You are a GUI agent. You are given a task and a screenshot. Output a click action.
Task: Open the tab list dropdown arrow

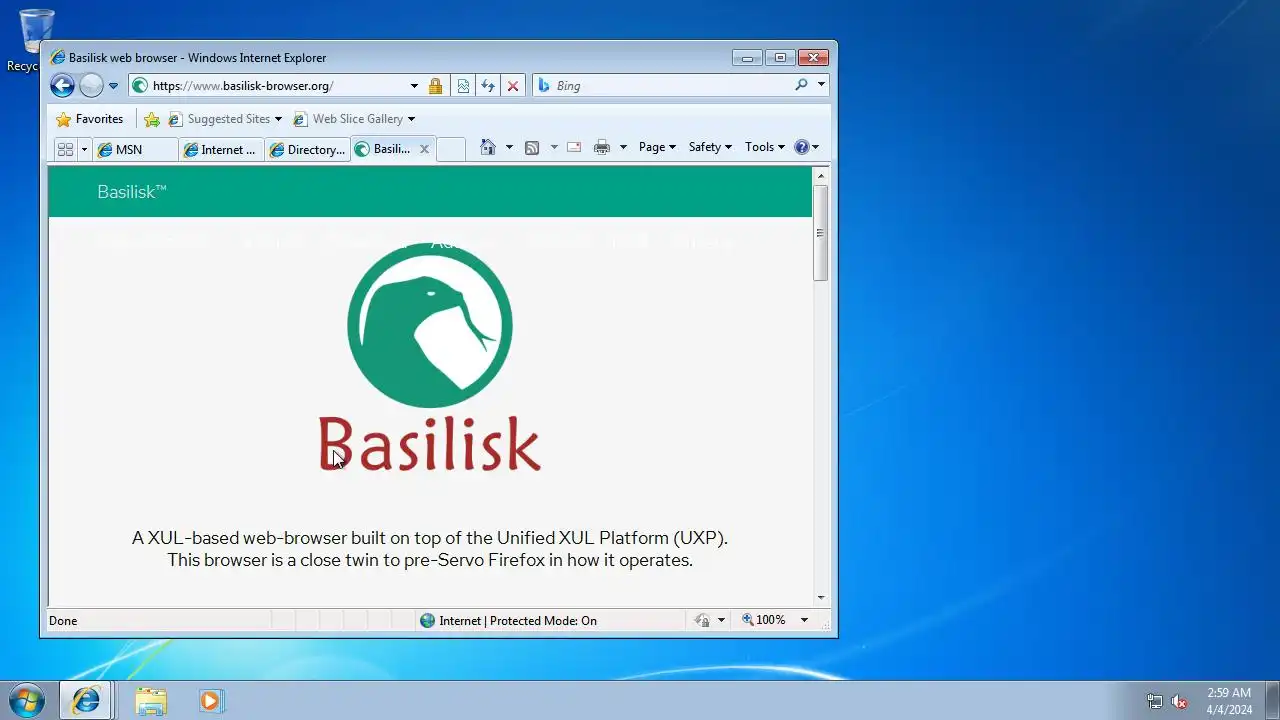(84, 149)
